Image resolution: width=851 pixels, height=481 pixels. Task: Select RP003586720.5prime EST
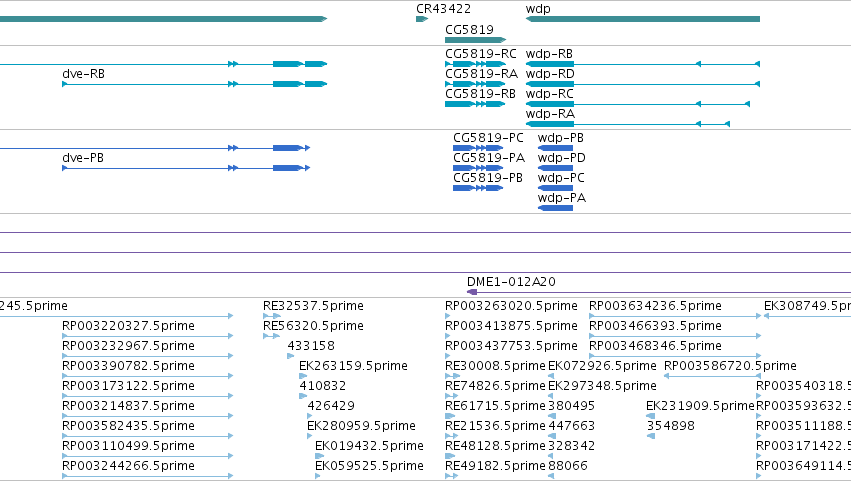[x=731, y=366]
